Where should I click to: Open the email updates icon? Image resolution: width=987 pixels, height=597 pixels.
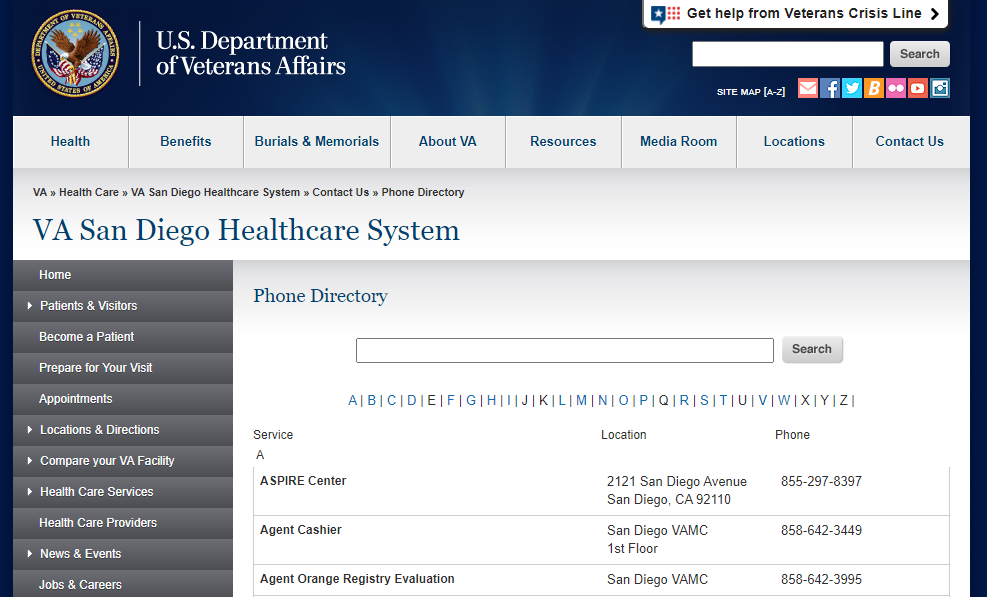coord(808,88)
